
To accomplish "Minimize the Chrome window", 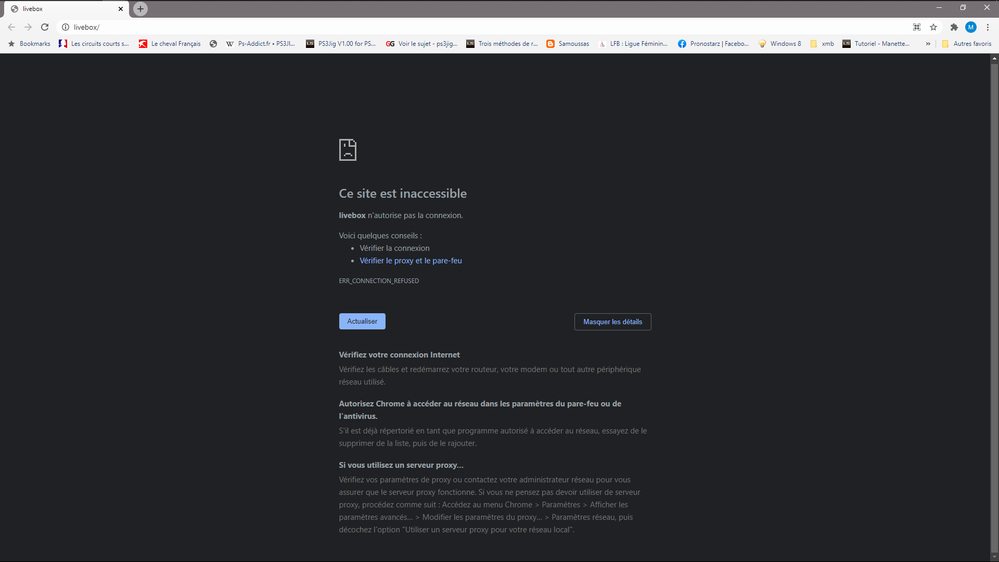I will point(939,8).
